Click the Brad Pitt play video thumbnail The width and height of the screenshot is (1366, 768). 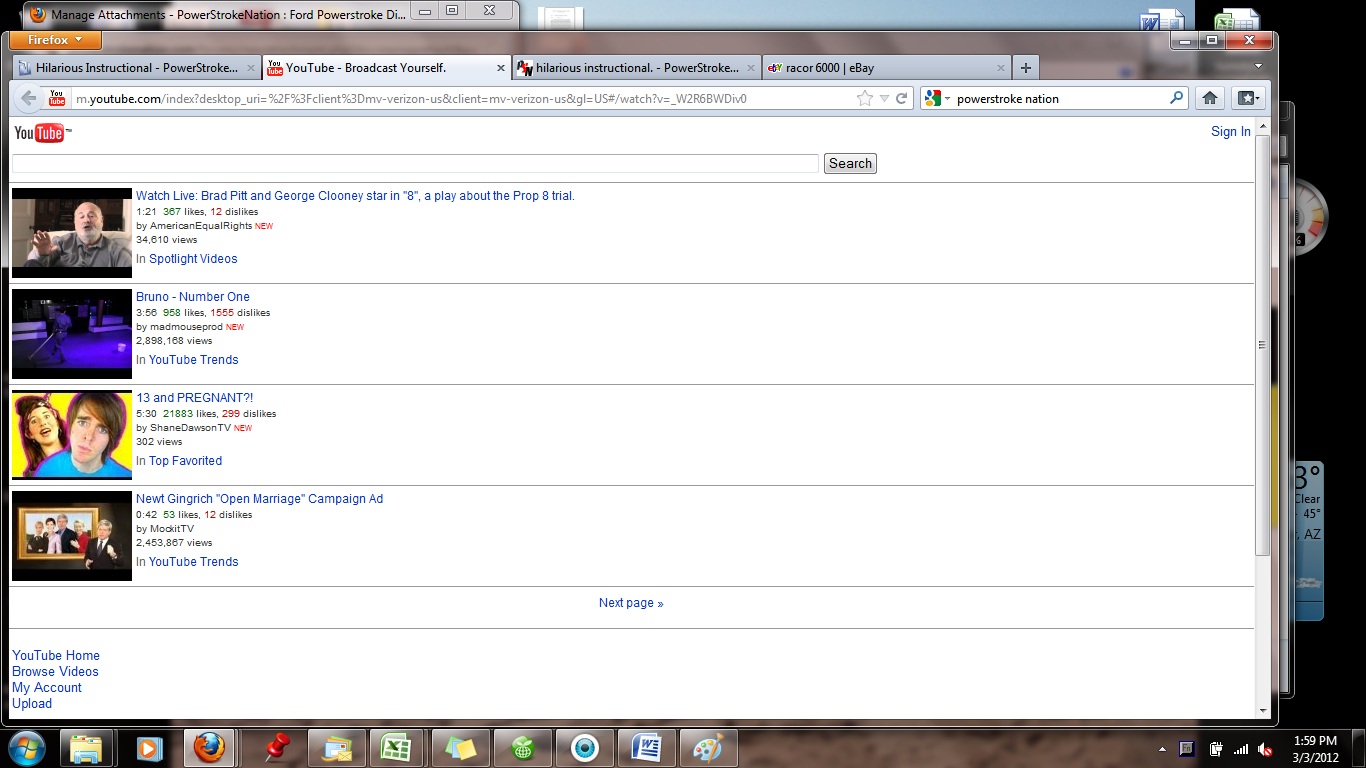tap(72, 233)
